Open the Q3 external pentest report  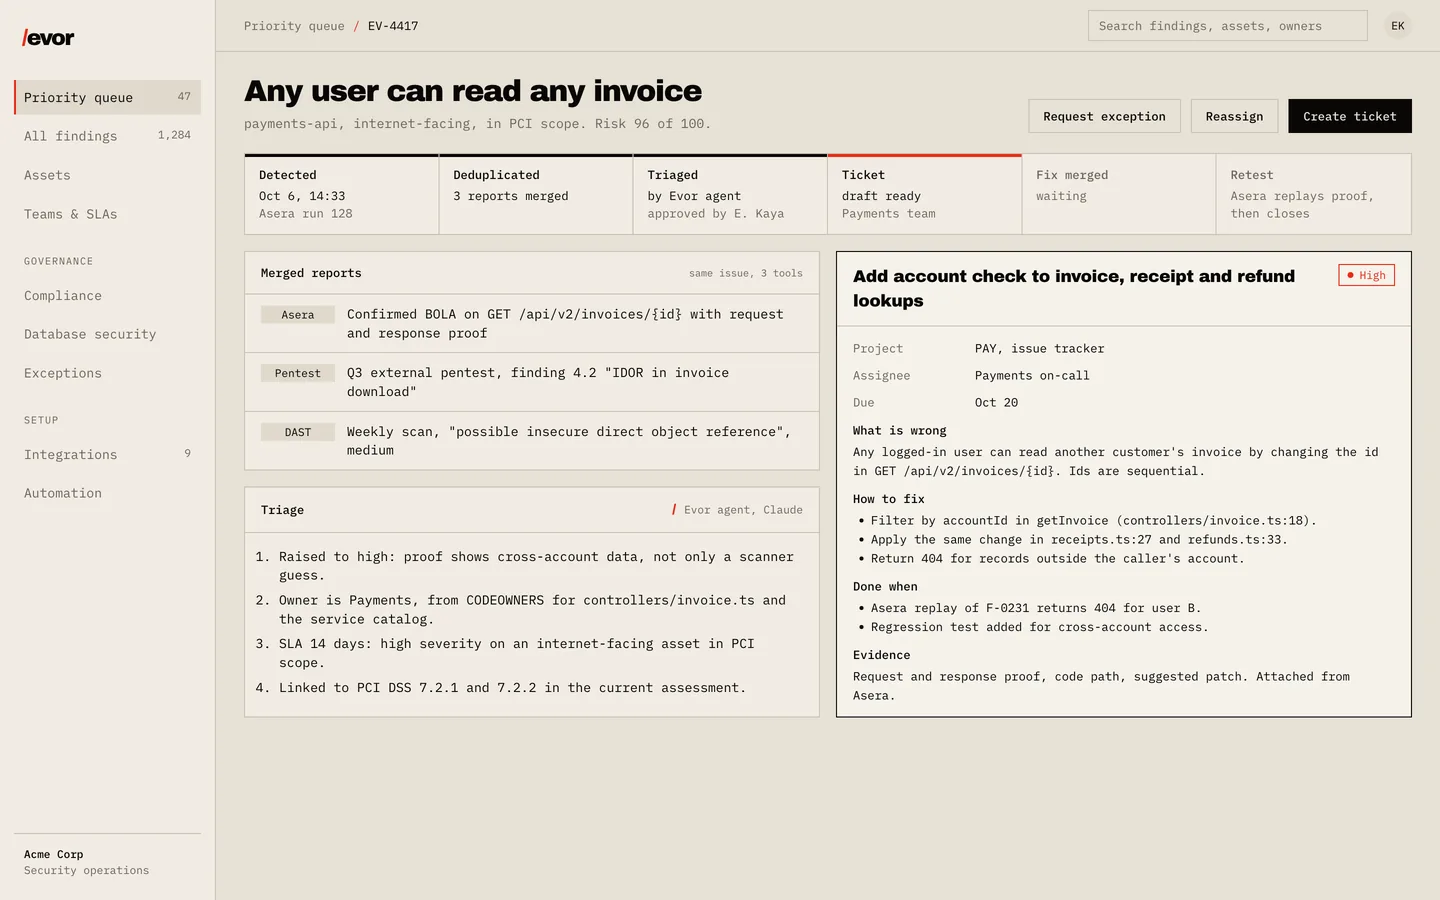(532, 382)
